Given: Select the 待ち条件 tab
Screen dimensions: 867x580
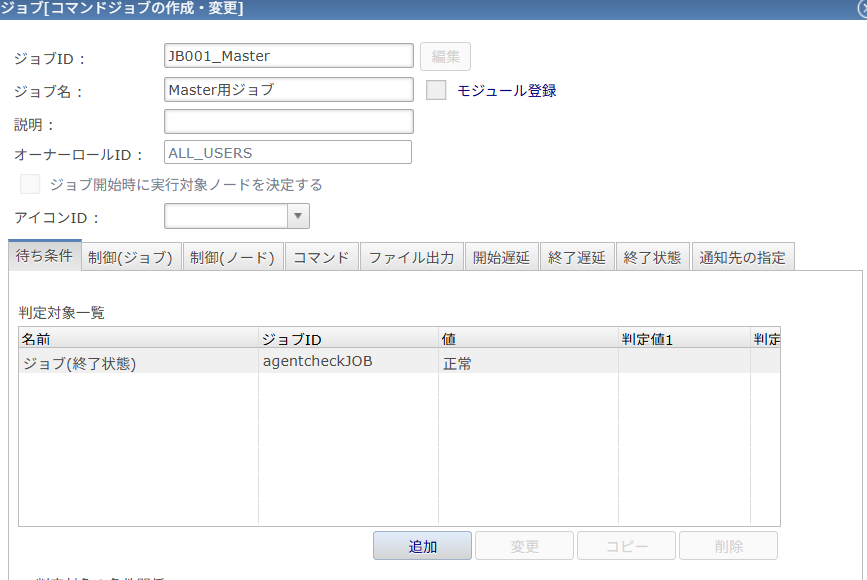Looking at the screenshot, I should (x=45, y=255).
